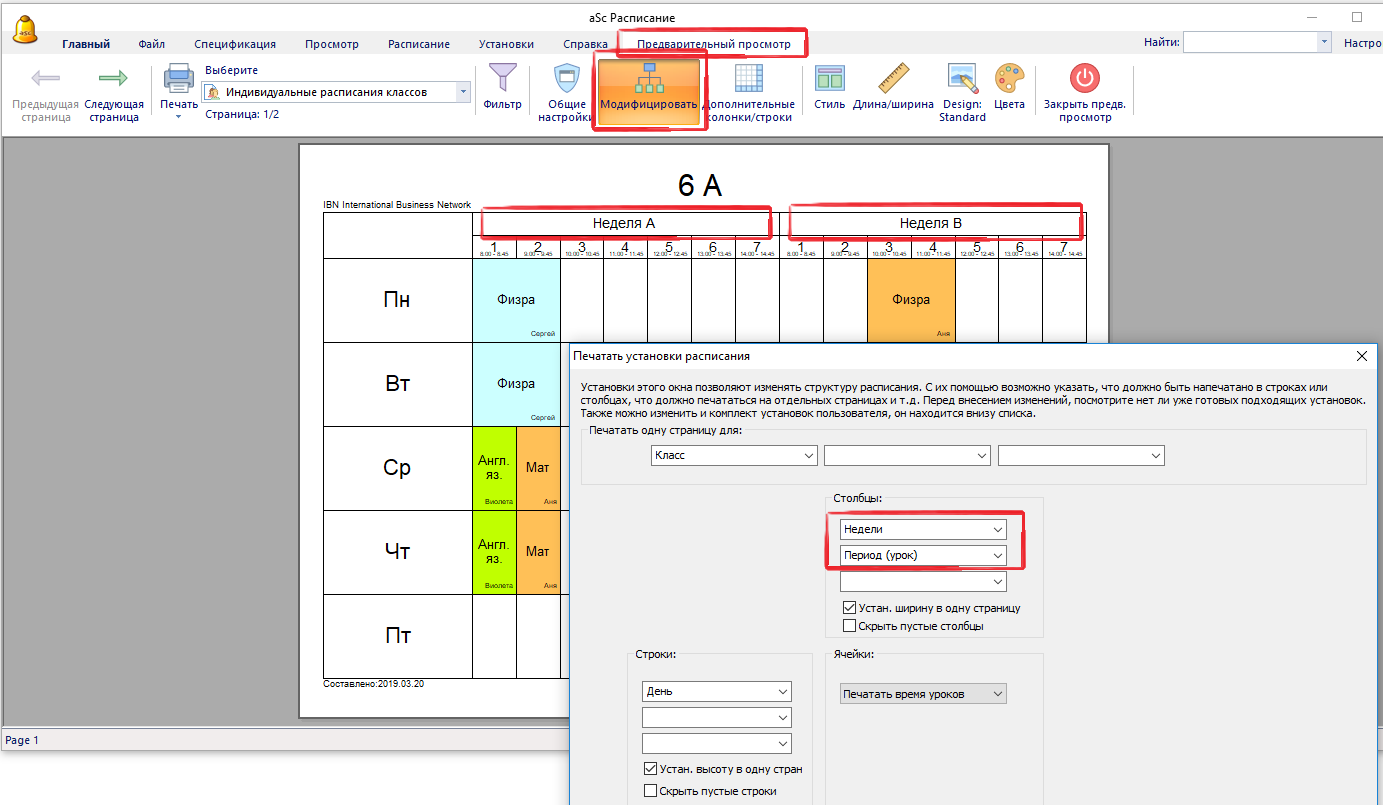Click the Цвета palette icon
Viewport: 1383px width, 805px height.
tap(1009, 80)
